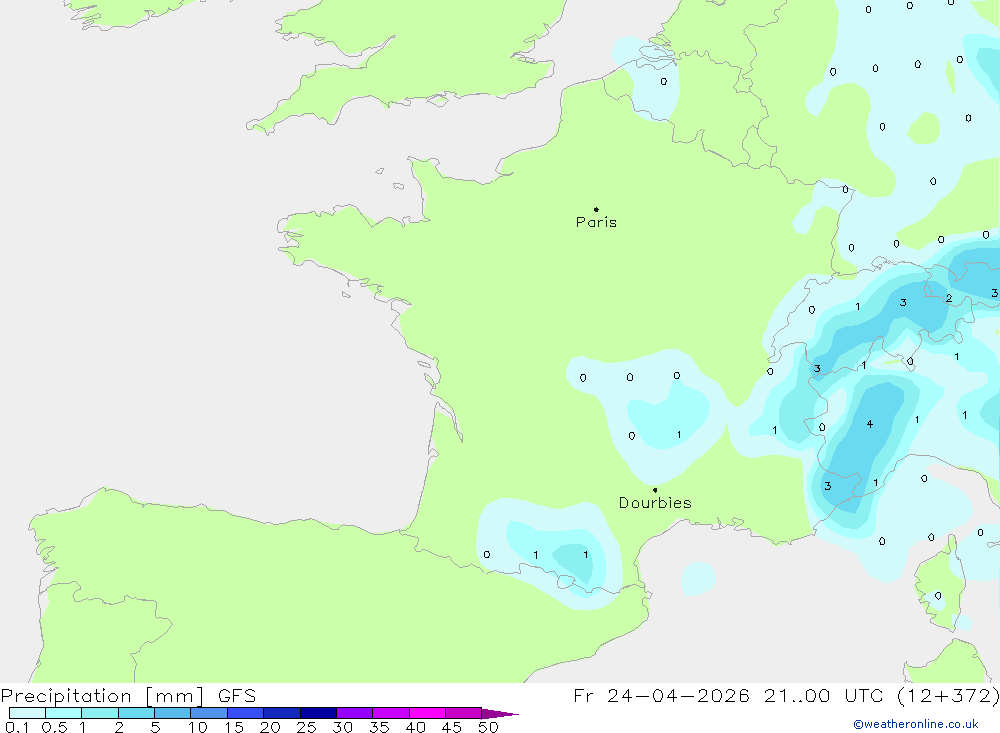The image size is (1000, 733).
Task: Click the legend value label '0.5'
Action: click(54, 727)
